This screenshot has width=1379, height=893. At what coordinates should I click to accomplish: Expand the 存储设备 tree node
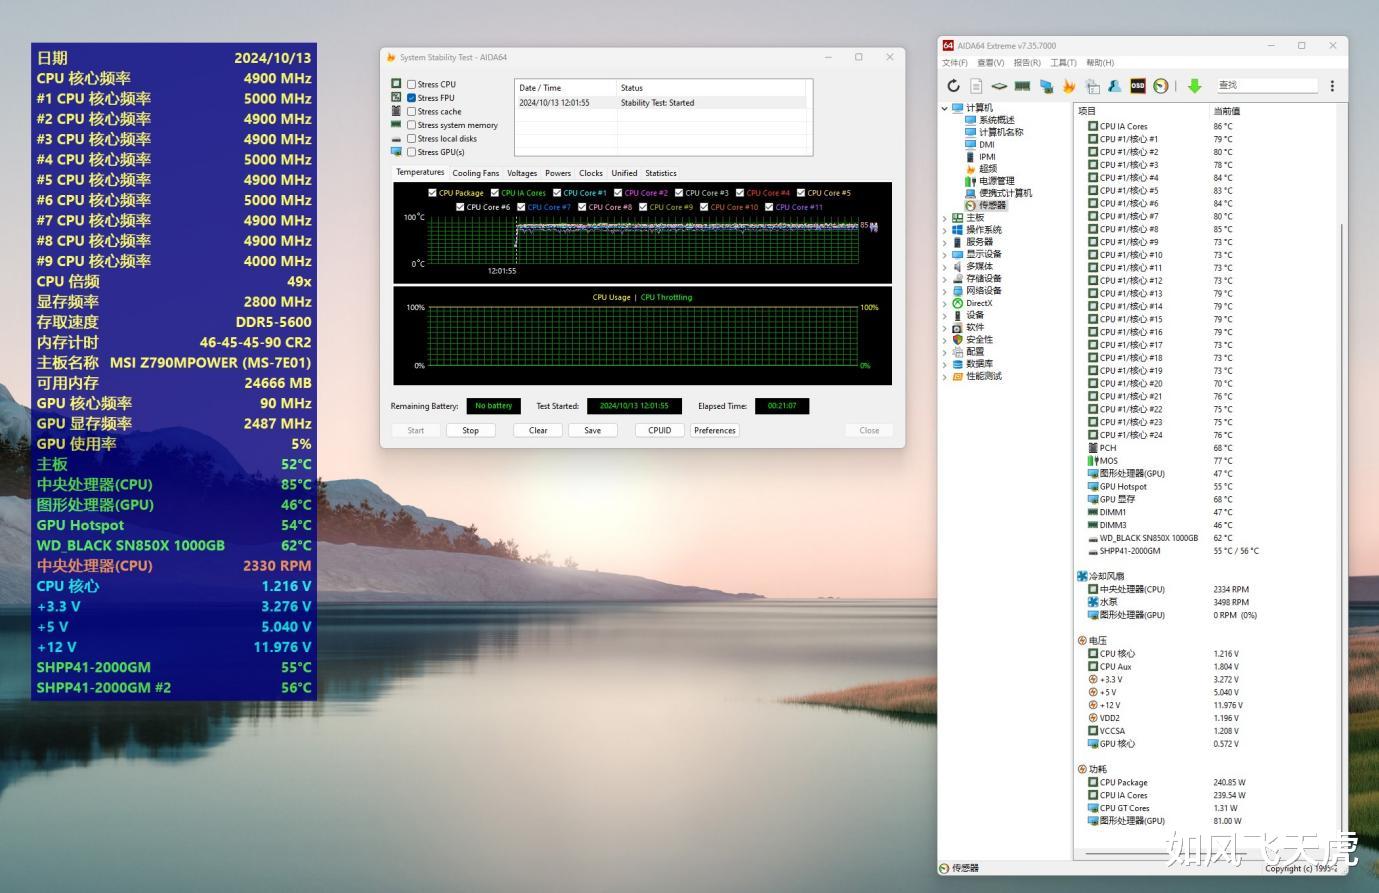(x=945, y=279)
